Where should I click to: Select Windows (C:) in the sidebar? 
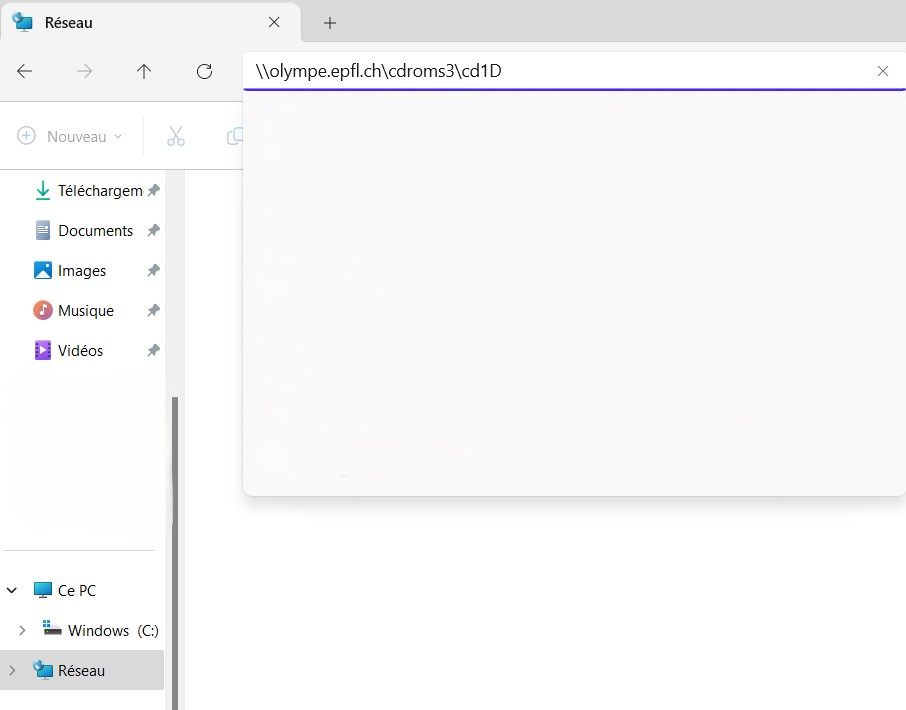coord(100,630)
